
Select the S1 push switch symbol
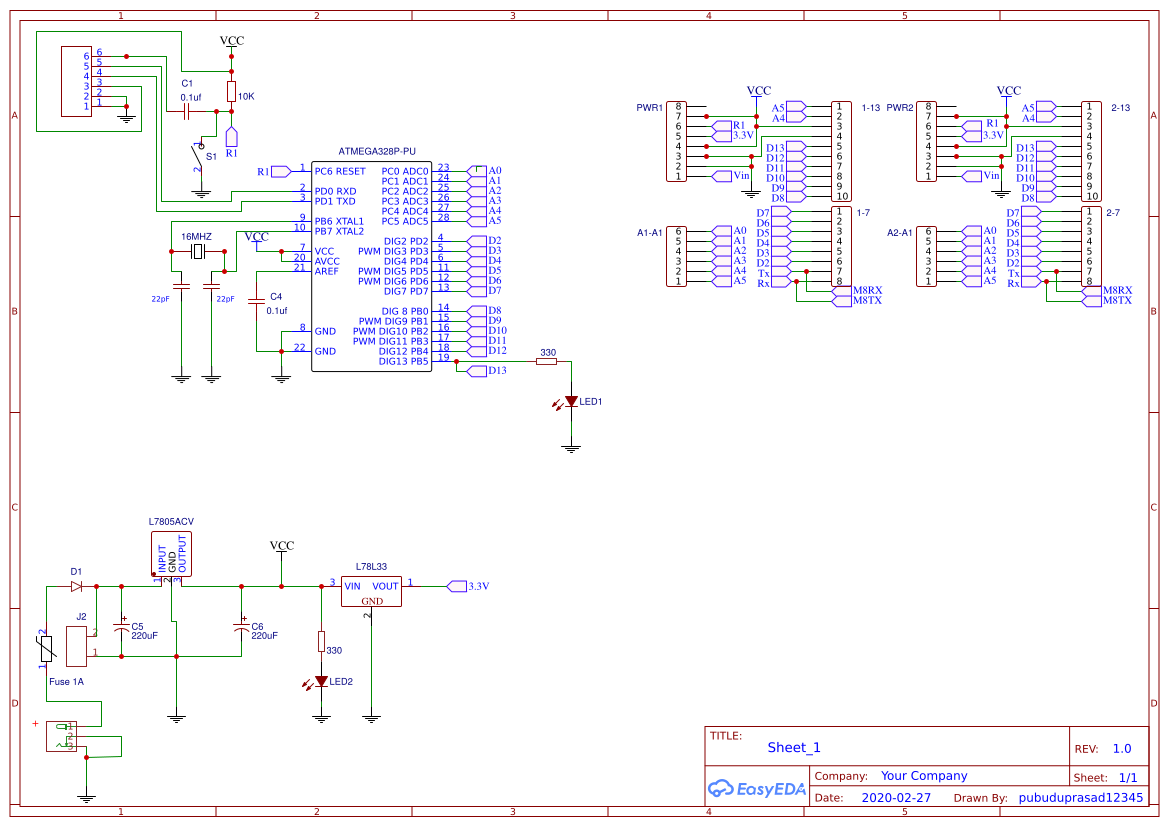198,155
